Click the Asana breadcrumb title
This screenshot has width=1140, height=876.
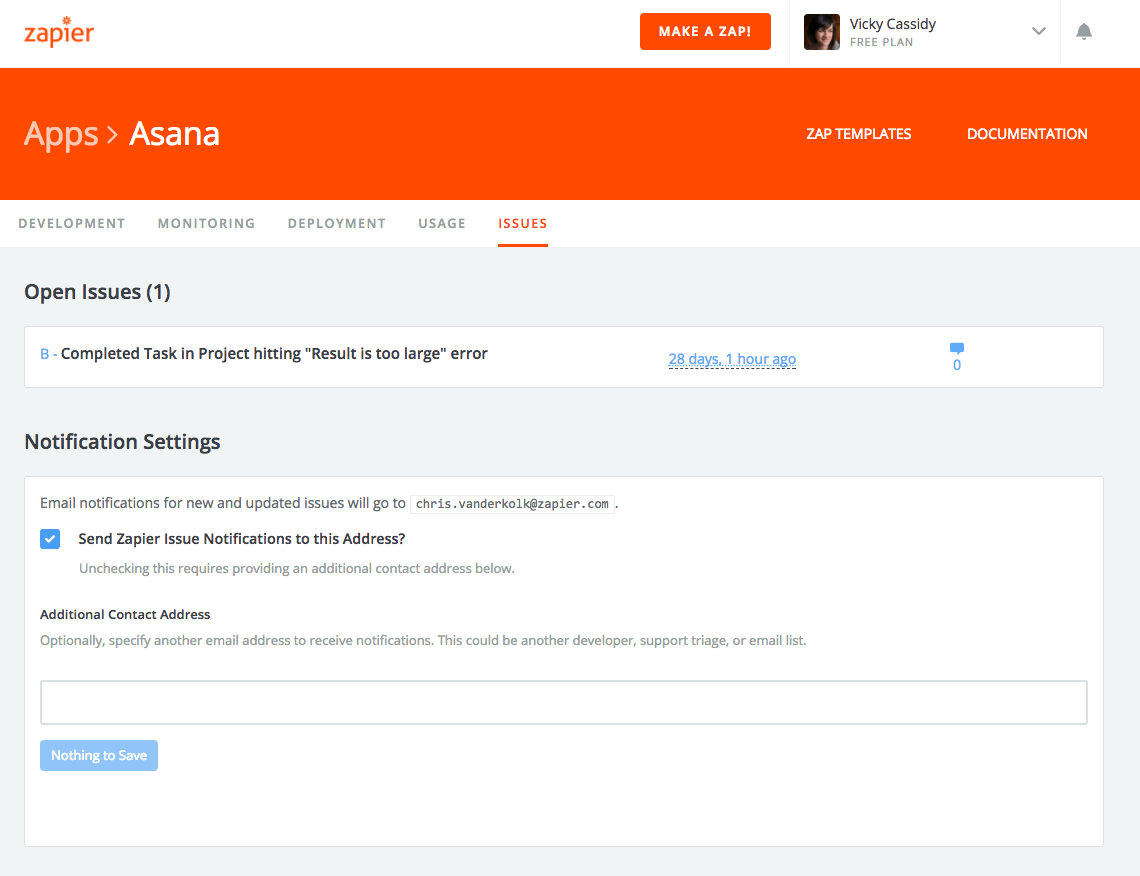click(174, 134)
